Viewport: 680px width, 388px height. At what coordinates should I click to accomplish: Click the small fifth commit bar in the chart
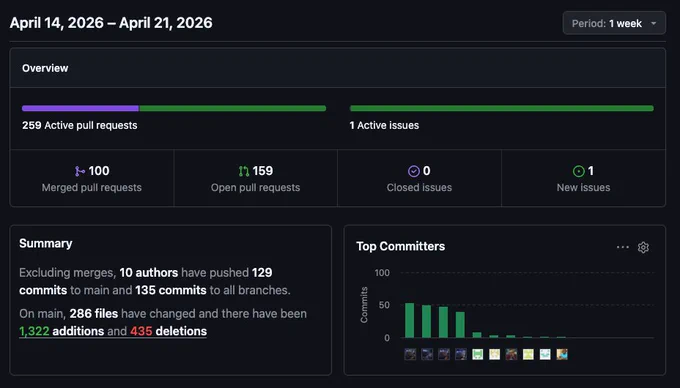click(x=477, y=335)
